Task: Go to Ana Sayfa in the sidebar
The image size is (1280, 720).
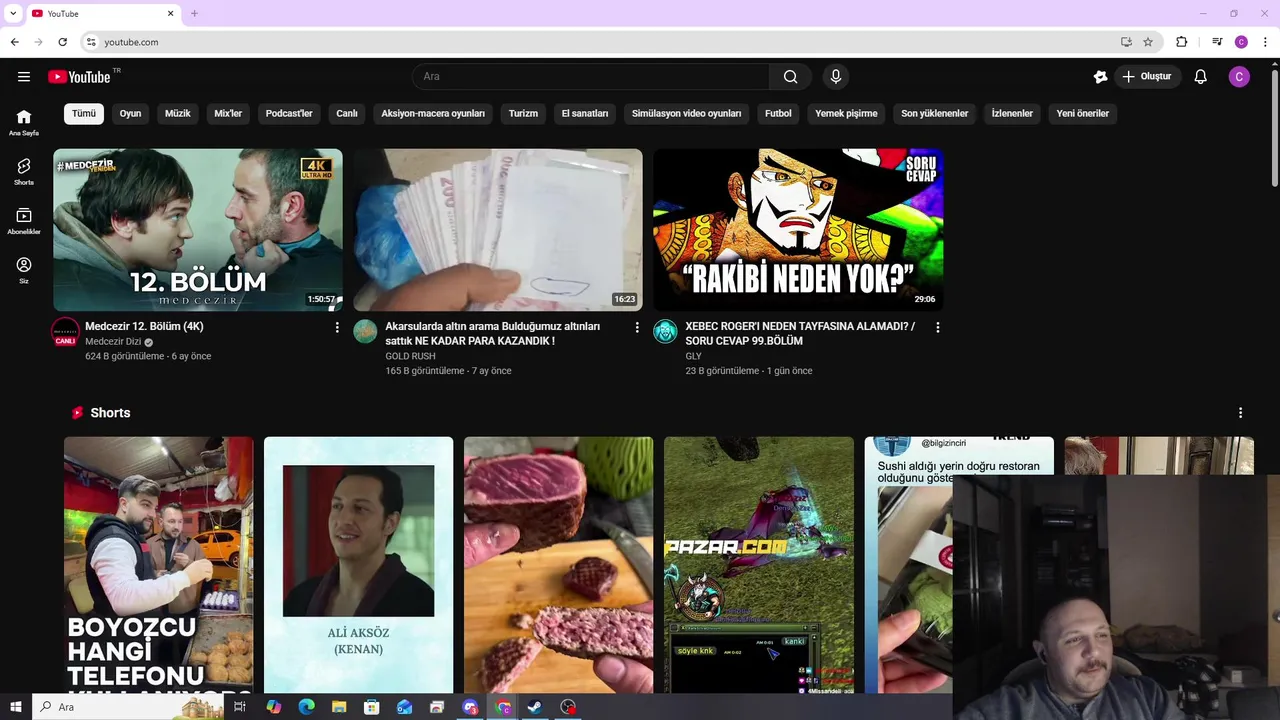Action: pos(24,122)
